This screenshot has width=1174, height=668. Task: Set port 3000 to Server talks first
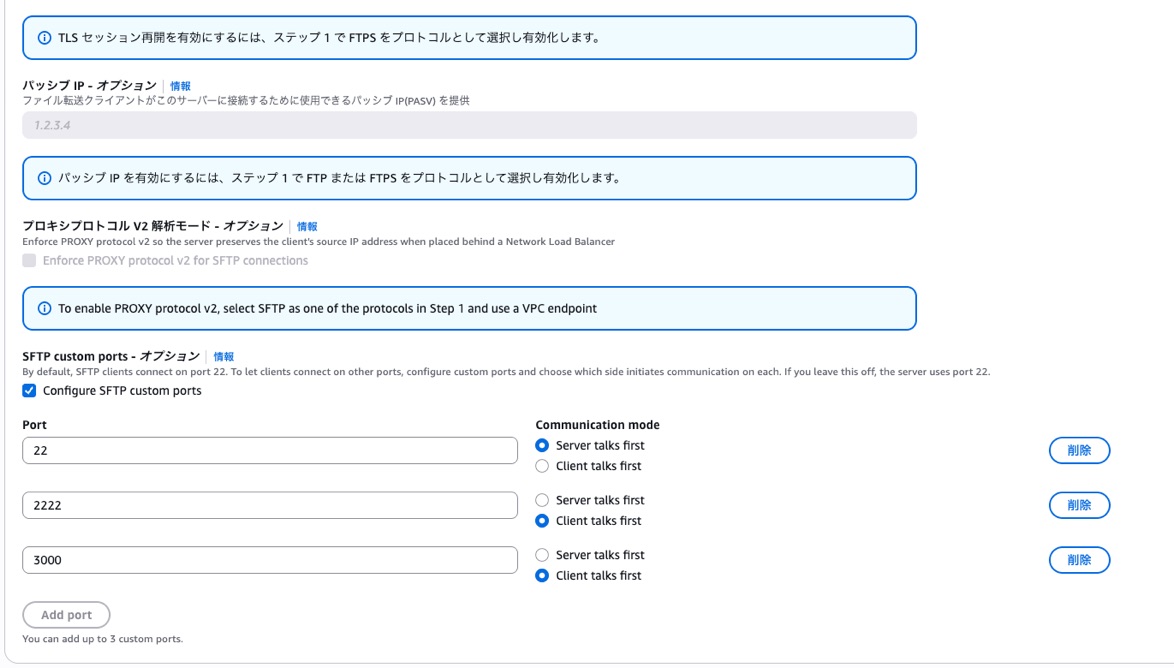click(x=542, y=555)
